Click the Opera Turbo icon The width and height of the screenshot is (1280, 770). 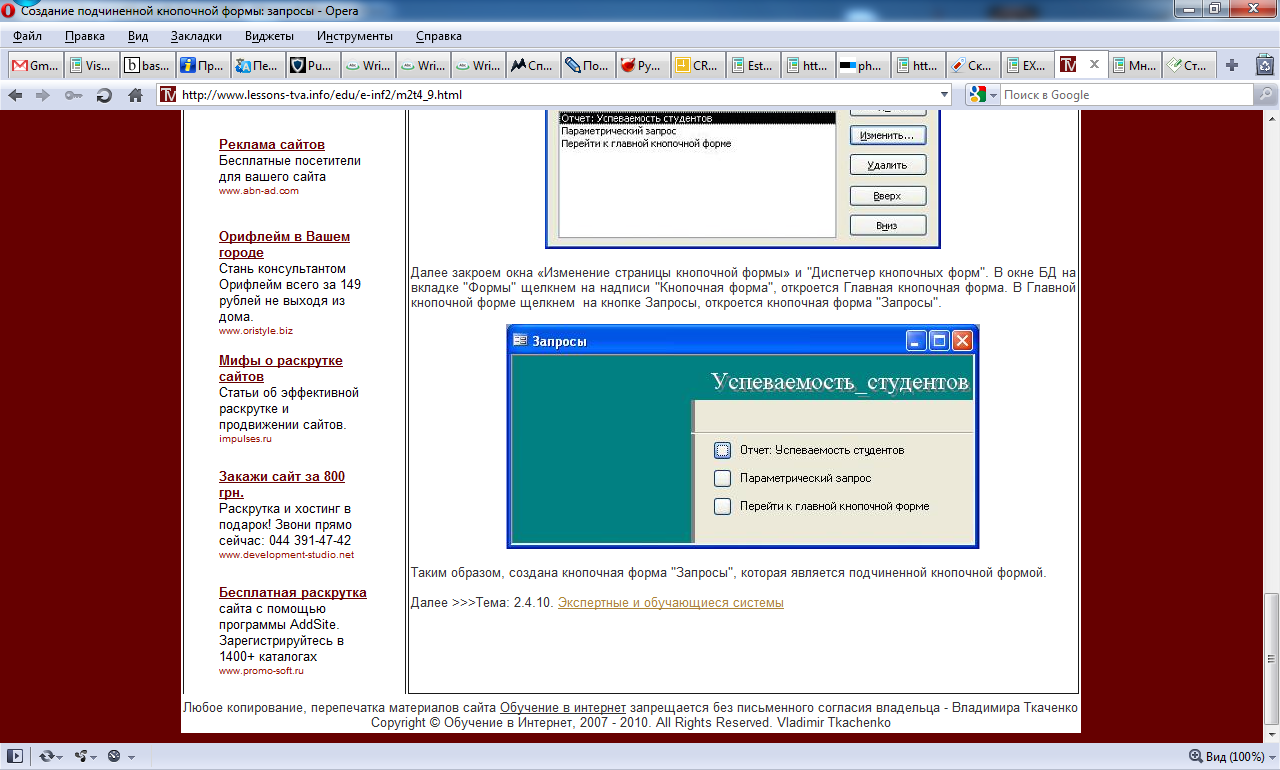coord(114,756)
